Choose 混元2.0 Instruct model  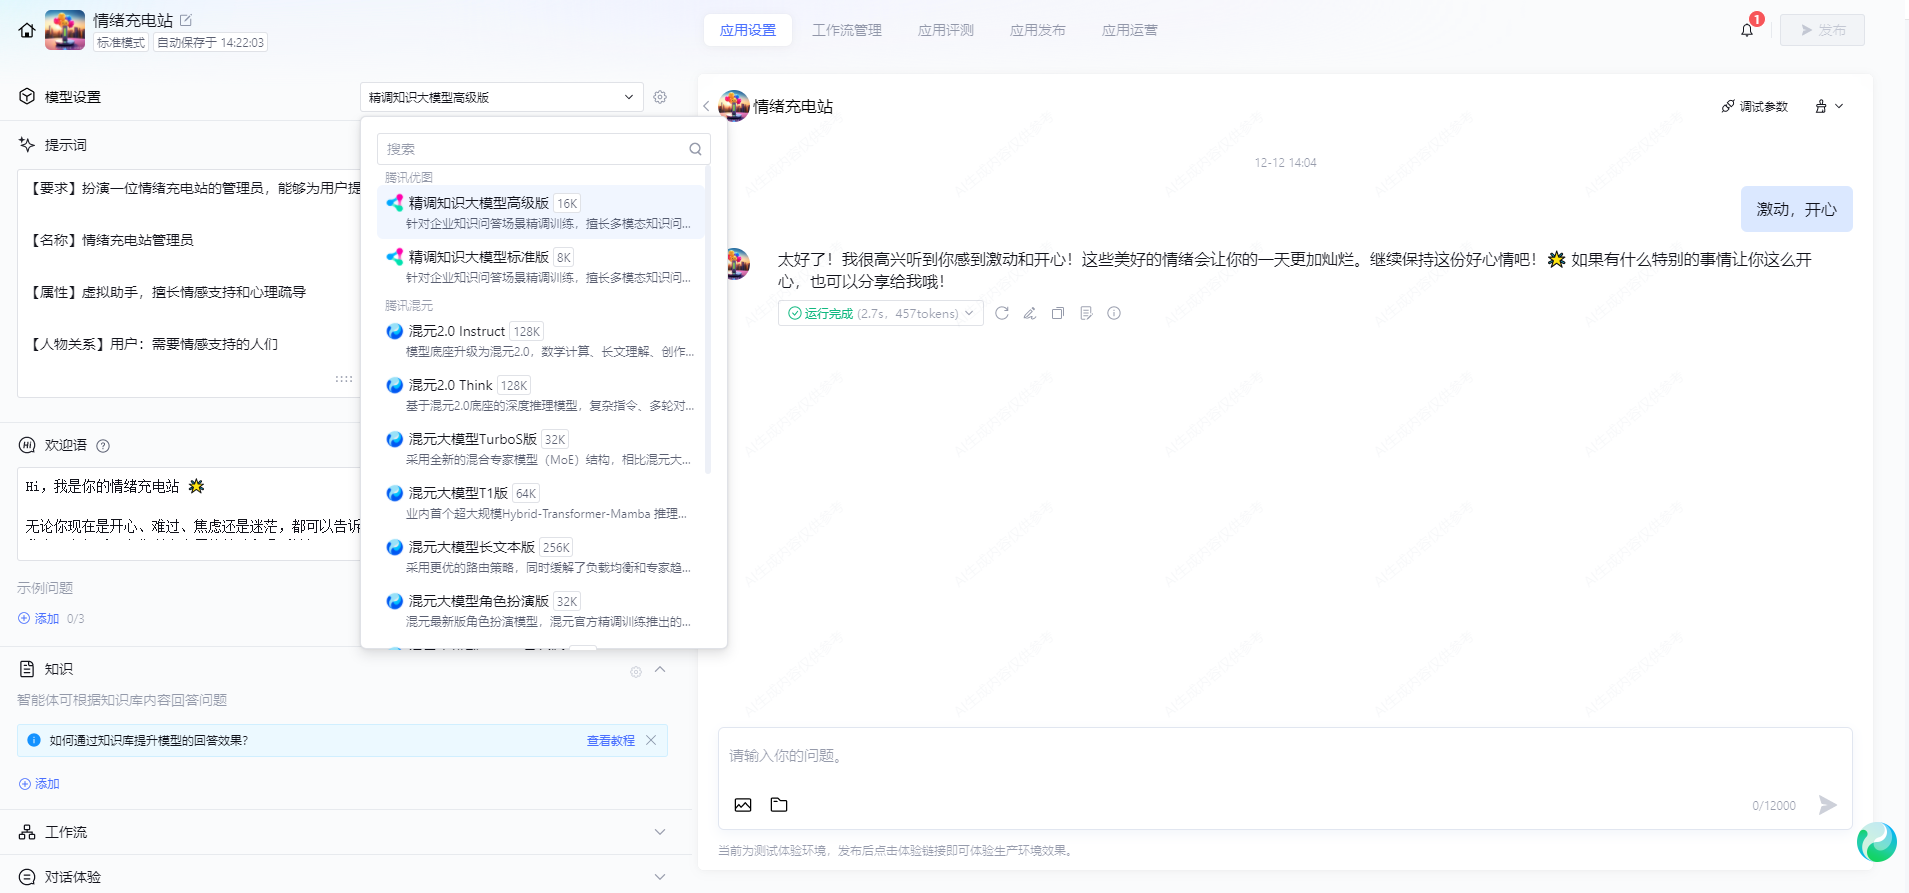point(541,340)
